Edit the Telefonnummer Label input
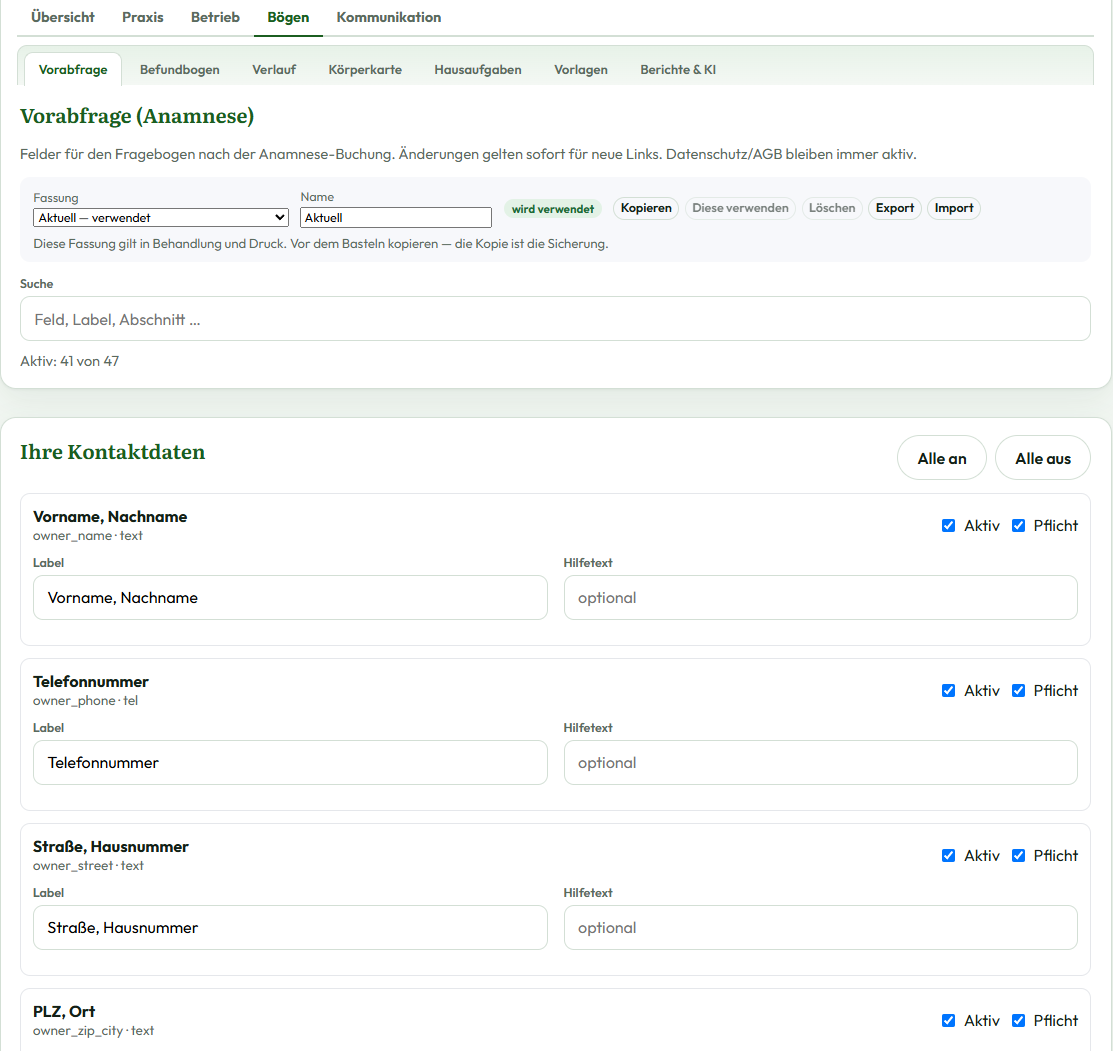This screenshot has width=1113, height=1051. (x=290, y=763)
